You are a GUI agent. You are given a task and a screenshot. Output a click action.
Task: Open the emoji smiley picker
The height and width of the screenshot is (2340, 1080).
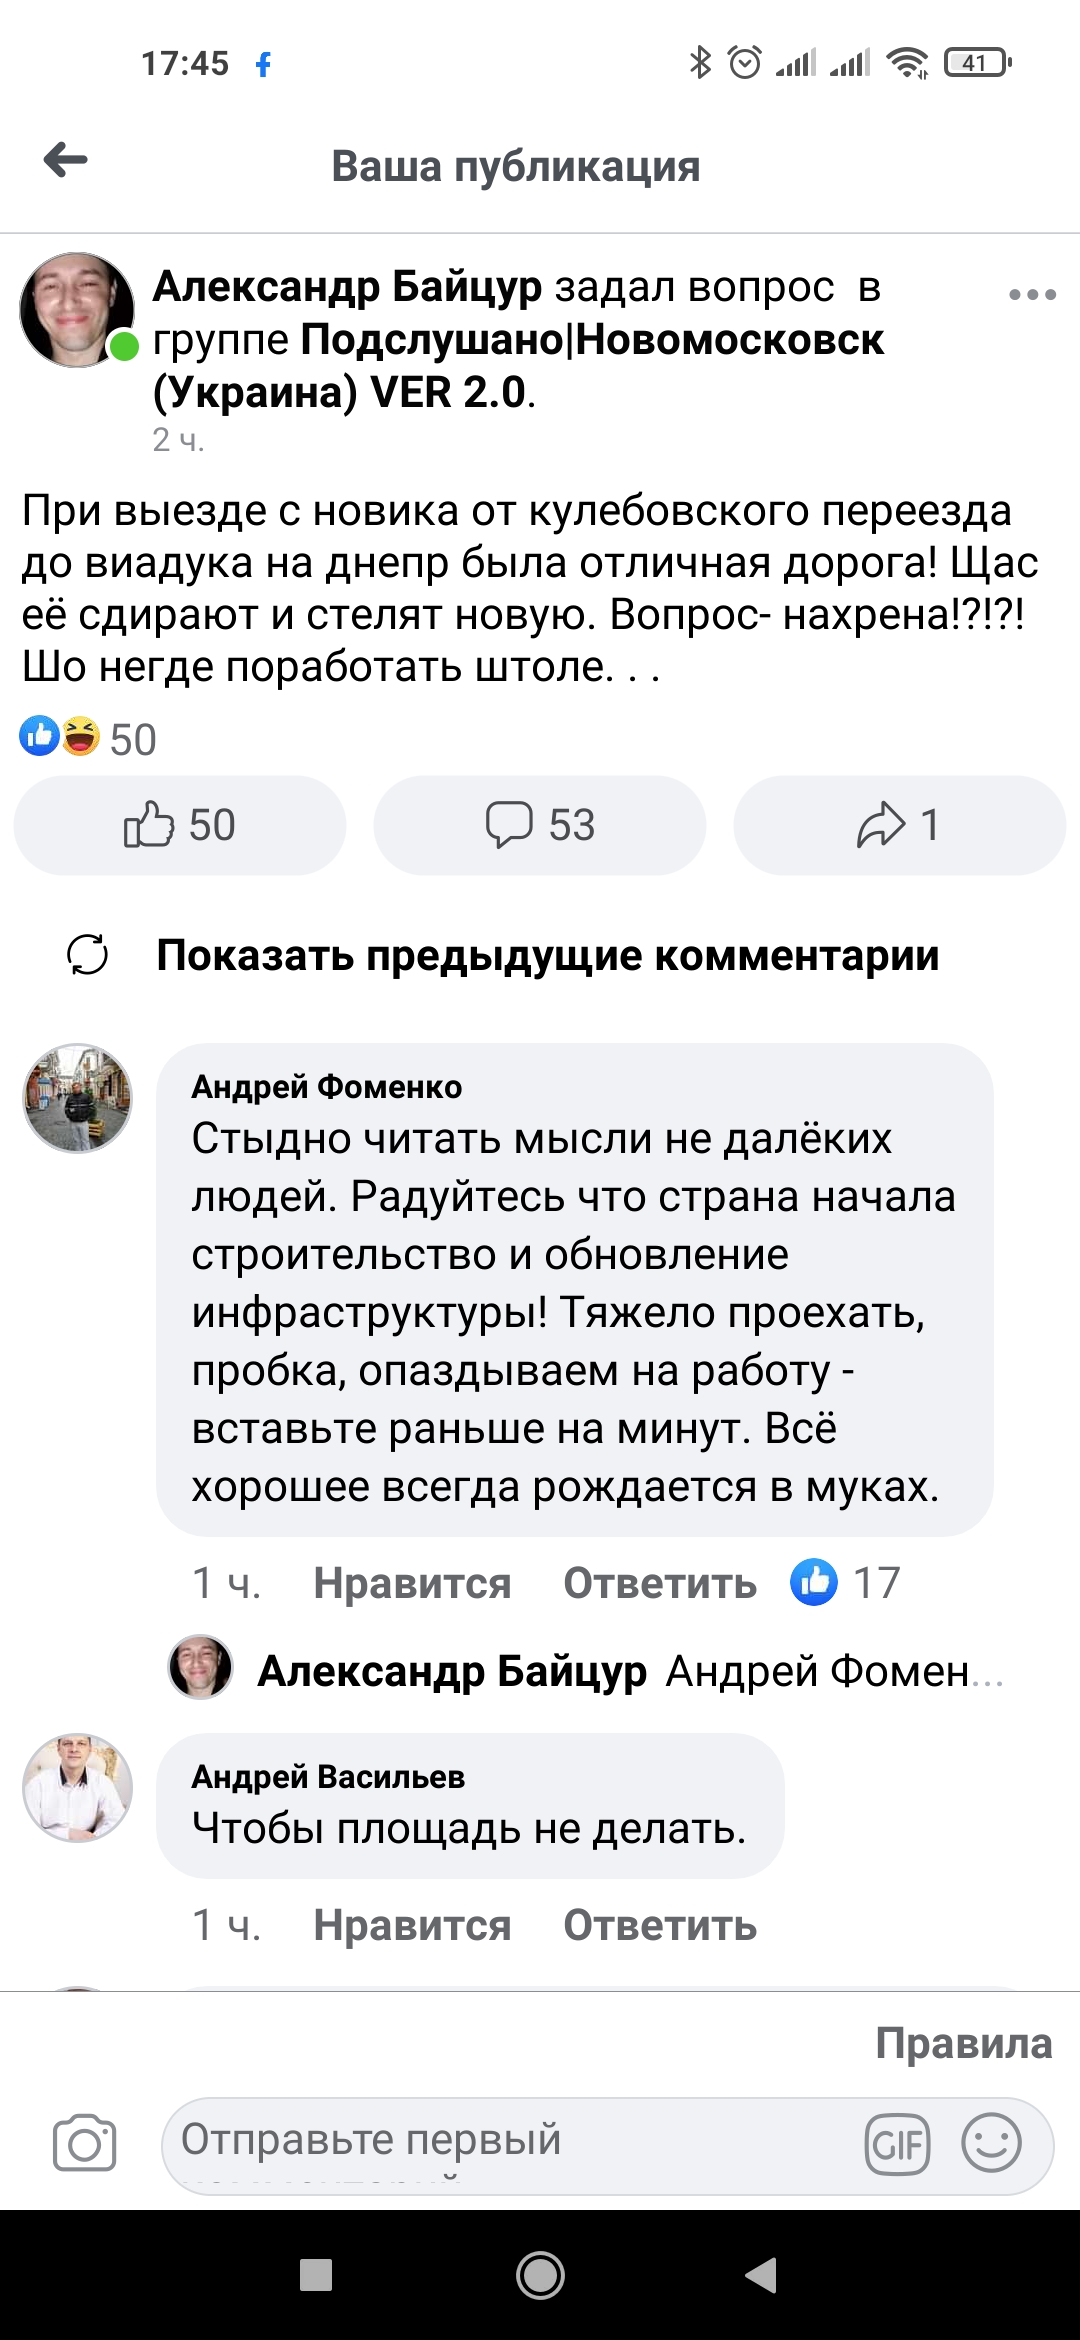[991, 2143]
